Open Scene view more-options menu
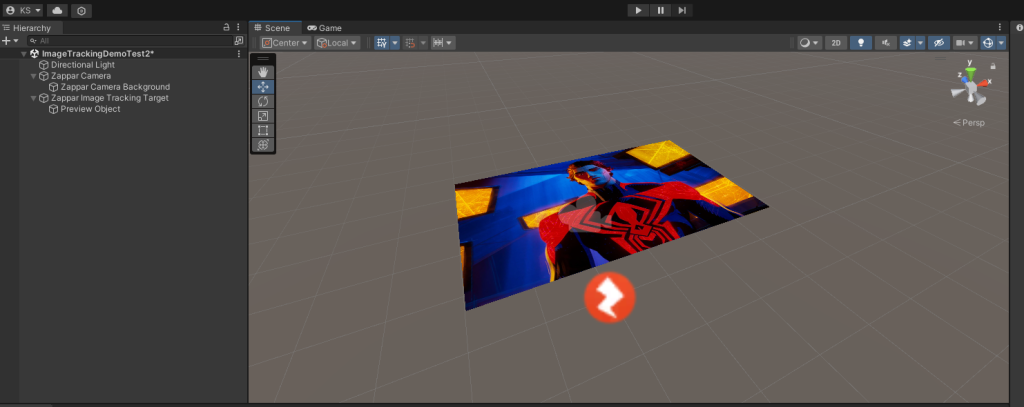This screenshot has width=1024, height=407. tap(1000, 27)
